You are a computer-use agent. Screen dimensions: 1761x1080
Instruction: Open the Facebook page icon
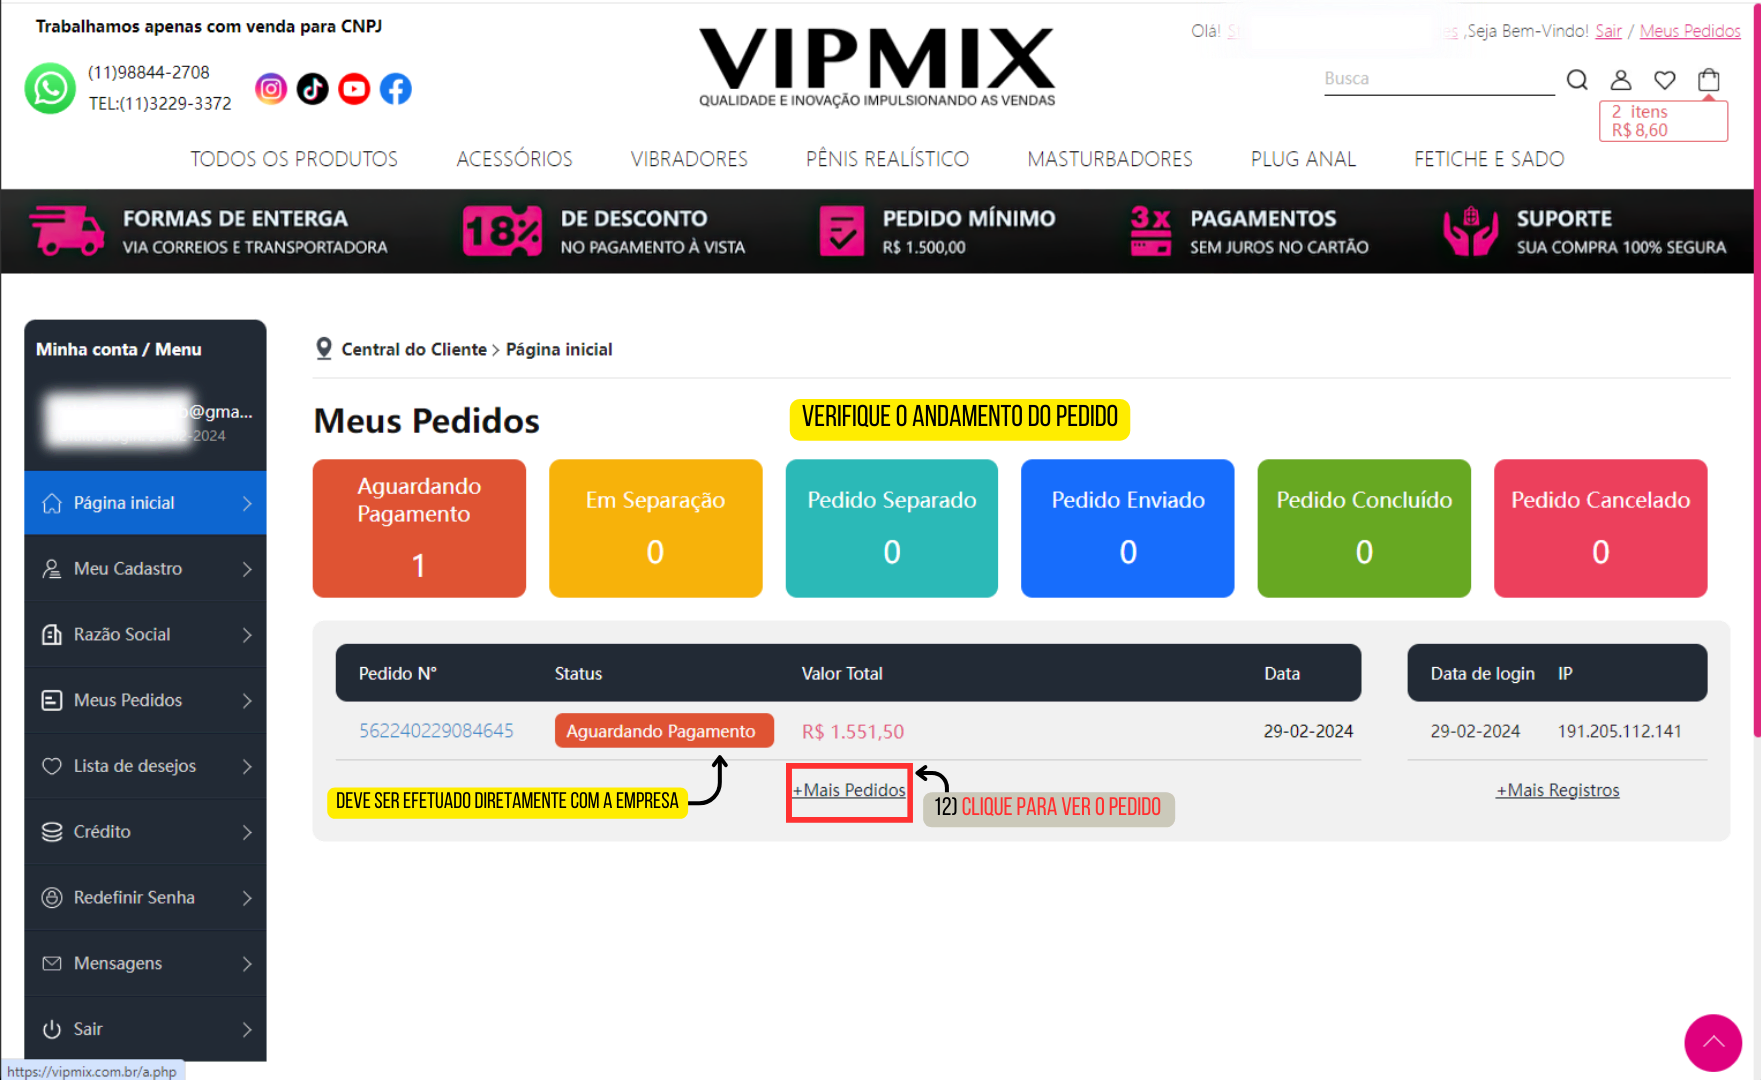[396, 89]
